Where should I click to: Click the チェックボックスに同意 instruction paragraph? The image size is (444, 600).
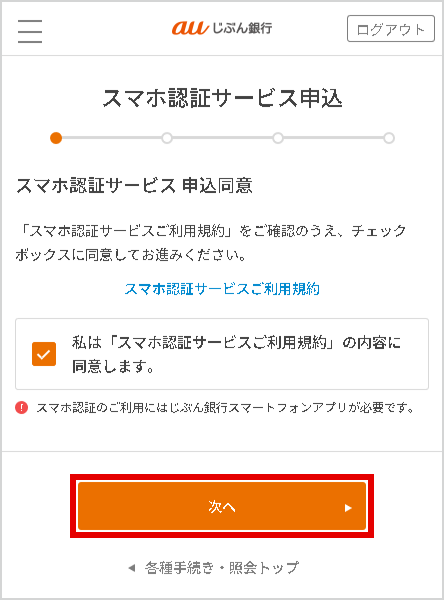click(211, 243)
